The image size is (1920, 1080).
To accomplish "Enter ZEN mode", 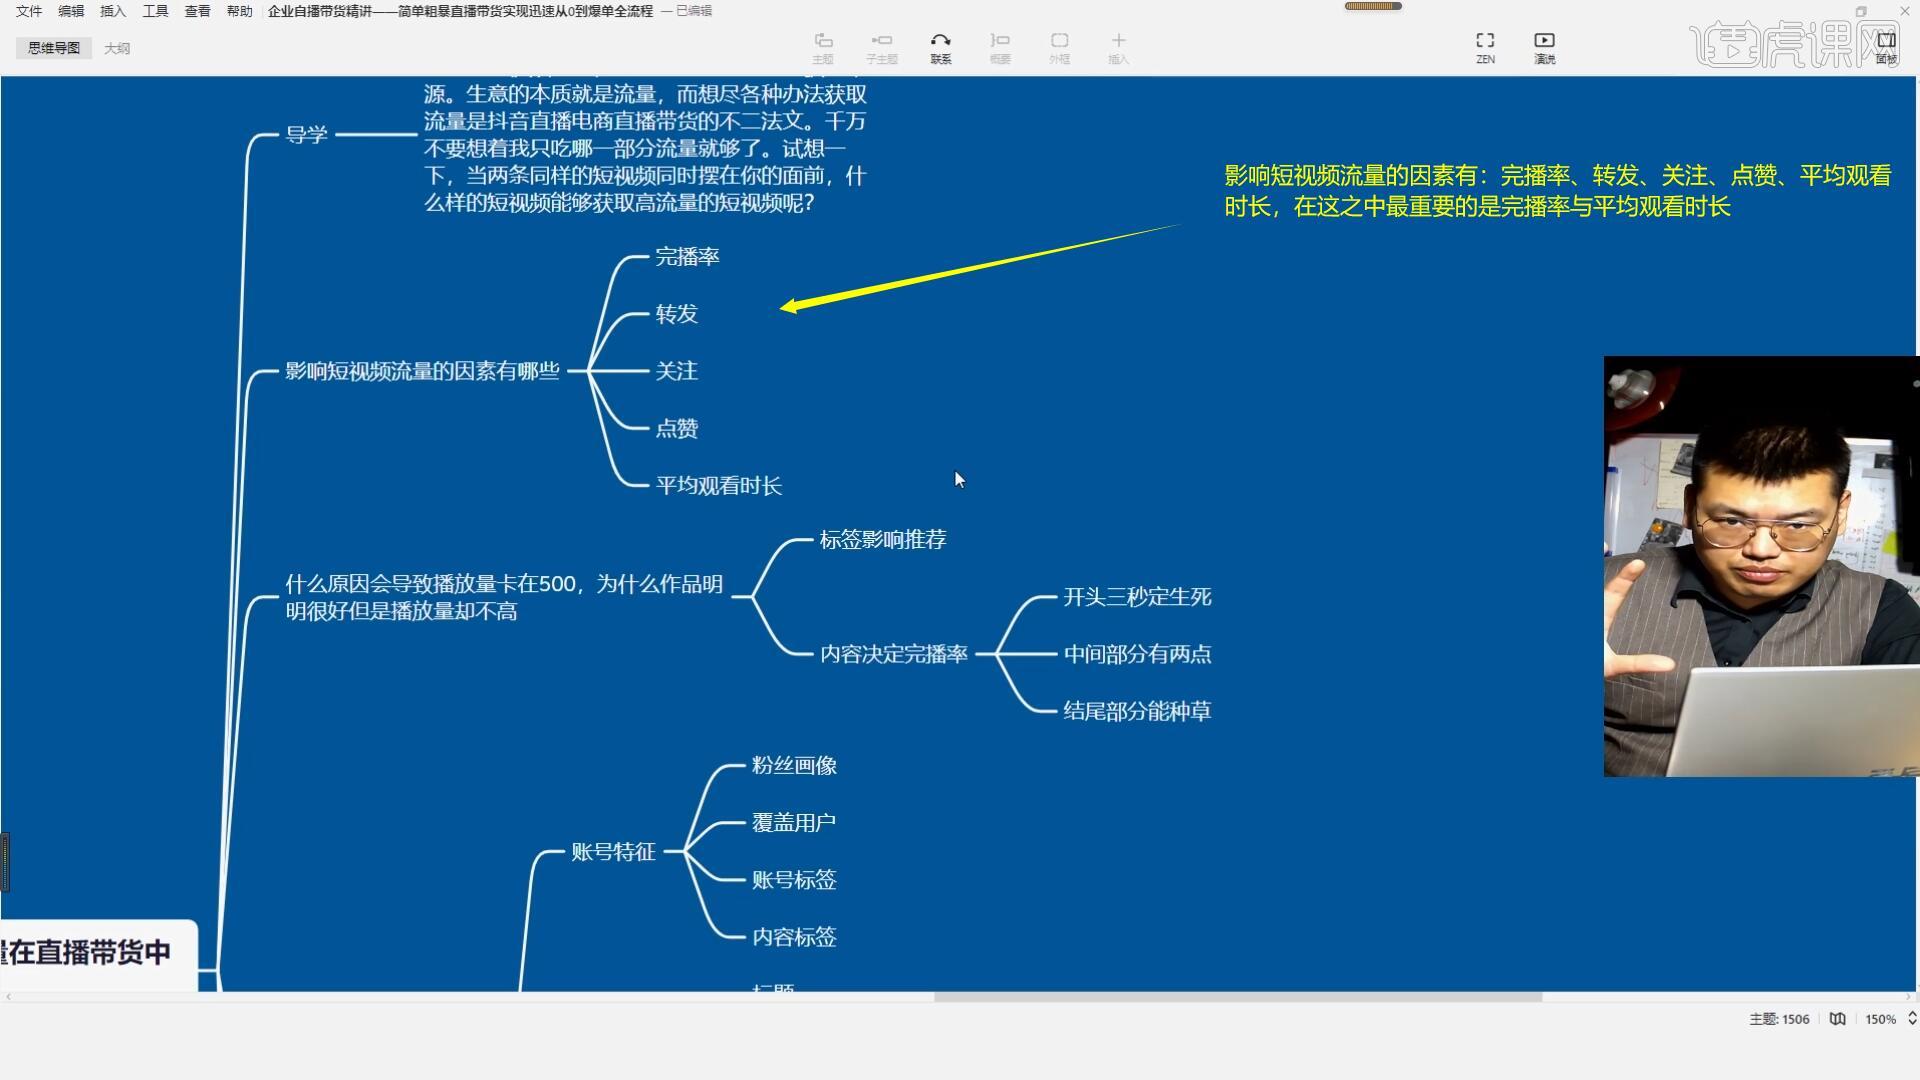I will coord(1485,47).
